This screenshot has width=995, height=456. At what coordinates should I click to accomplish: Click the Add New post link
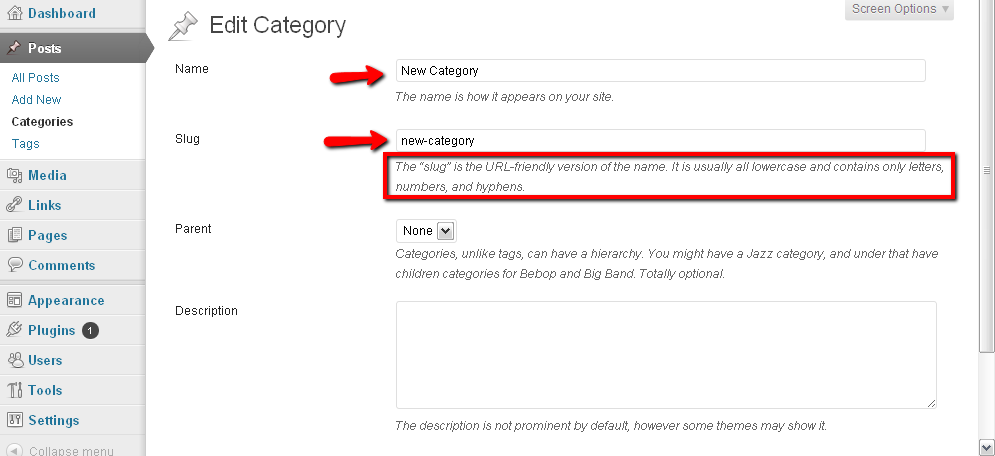click(x=36, y=100)
